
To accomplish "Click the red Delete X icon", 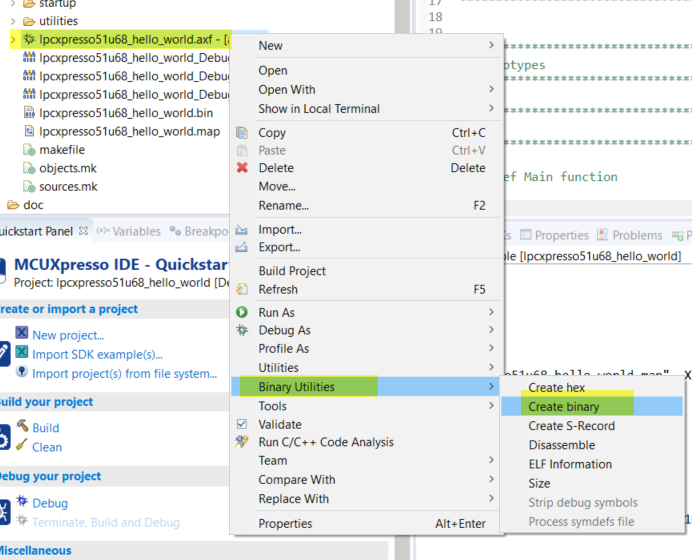I will (241, 168).
